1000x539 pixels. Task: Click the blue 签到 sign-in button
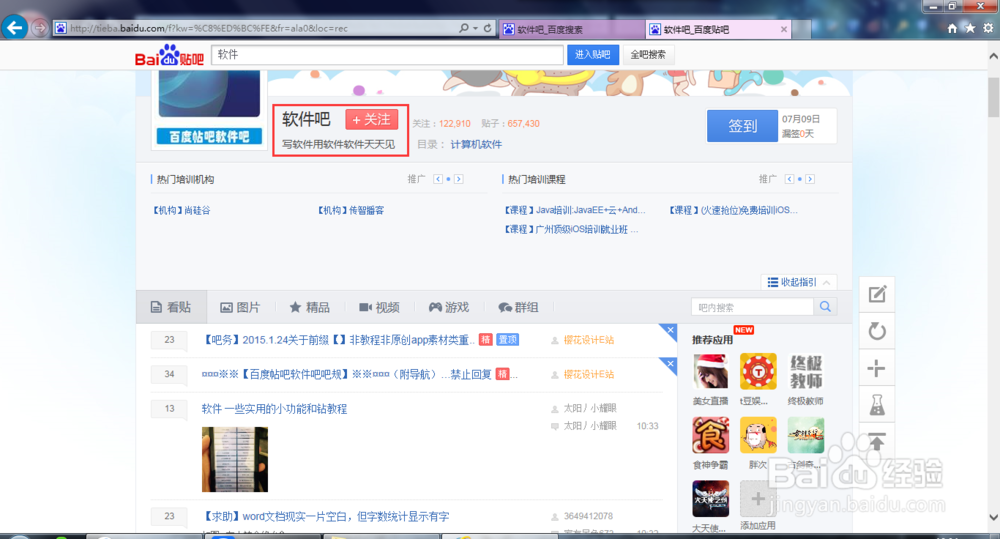(x=742, y=126)
